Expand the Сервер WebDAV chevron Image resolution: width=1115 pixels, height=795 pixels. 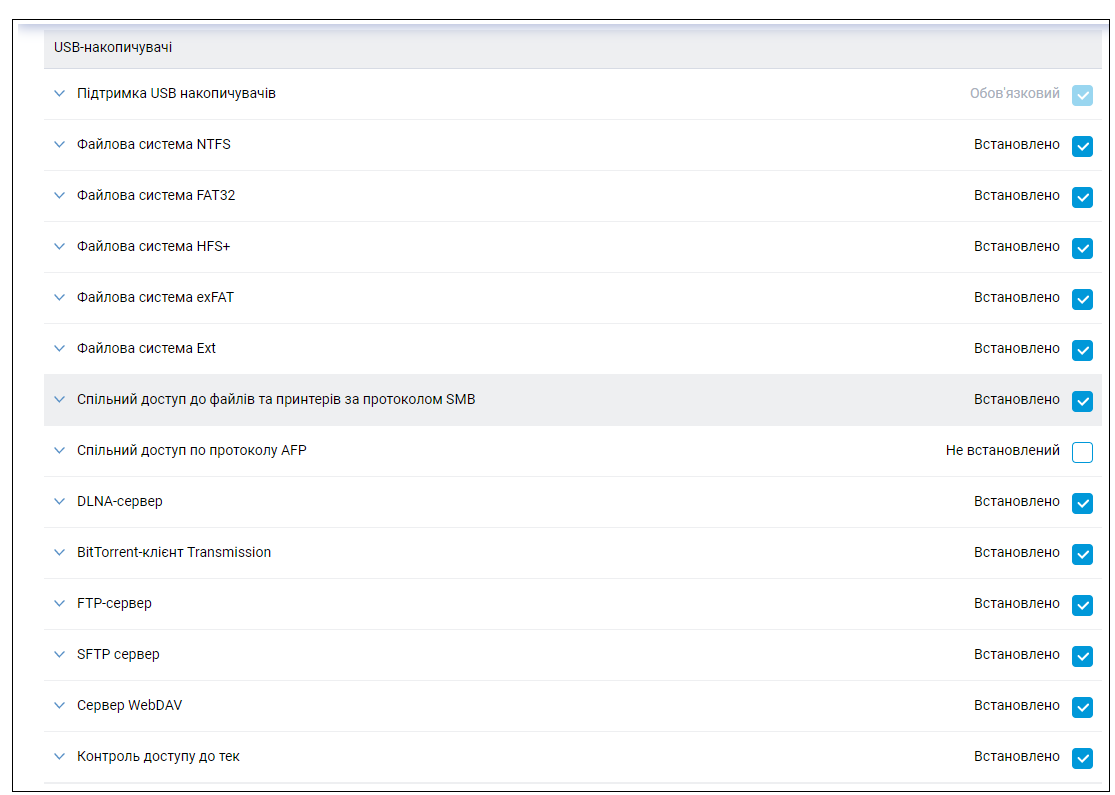(59, 706)
